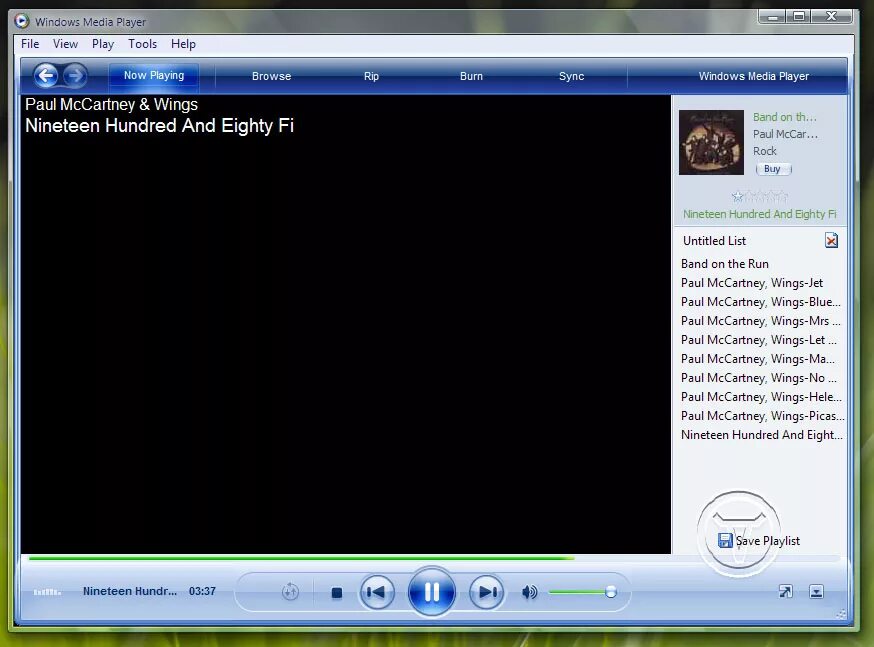Click the 03:37 elapsed time display
Viewport: 874px width, 647px height.
tap(202, 591)
